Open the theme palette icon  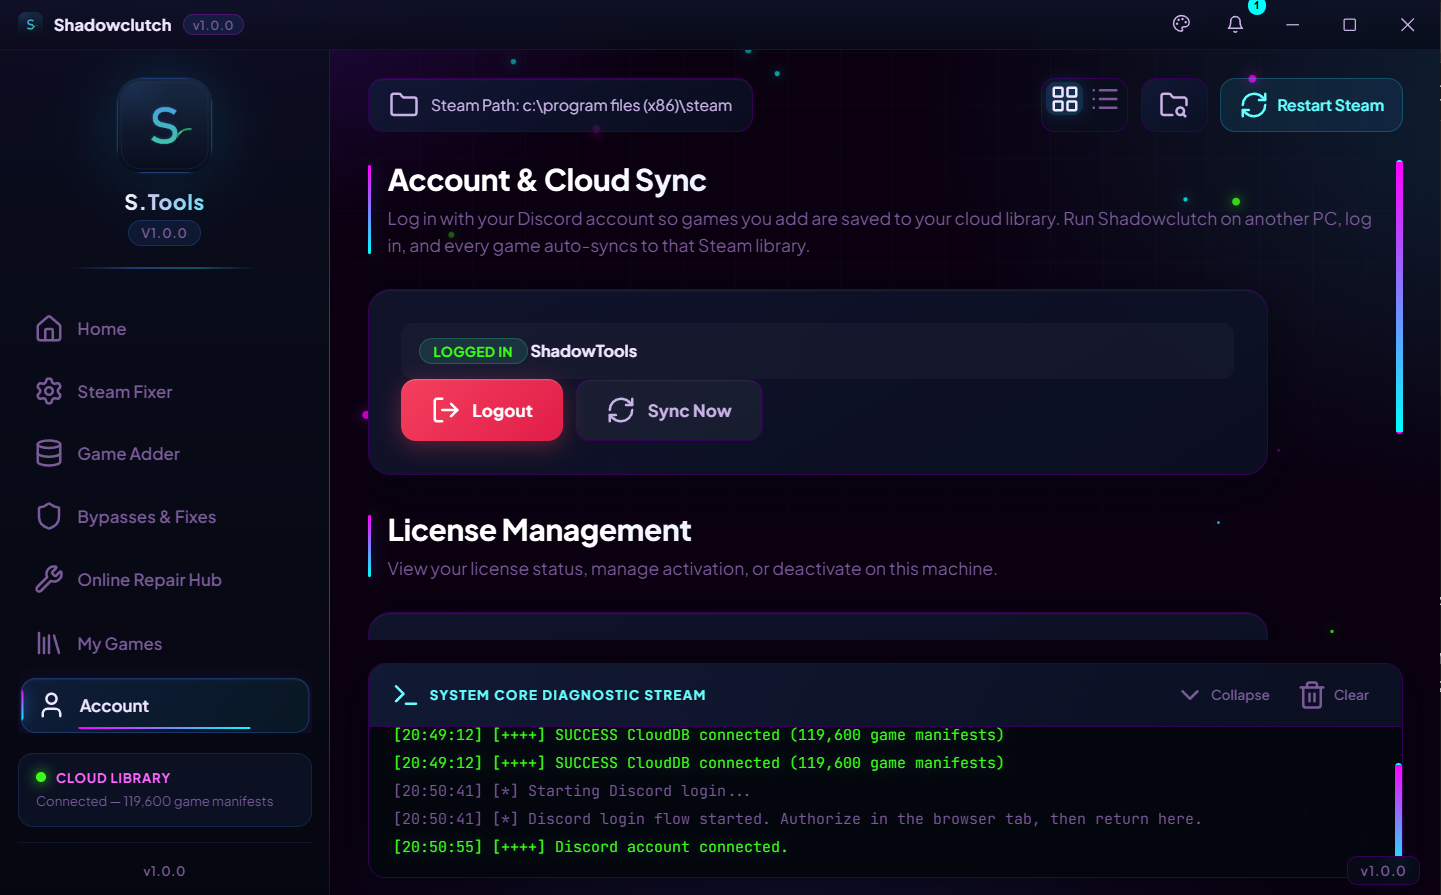point(1181,24)
